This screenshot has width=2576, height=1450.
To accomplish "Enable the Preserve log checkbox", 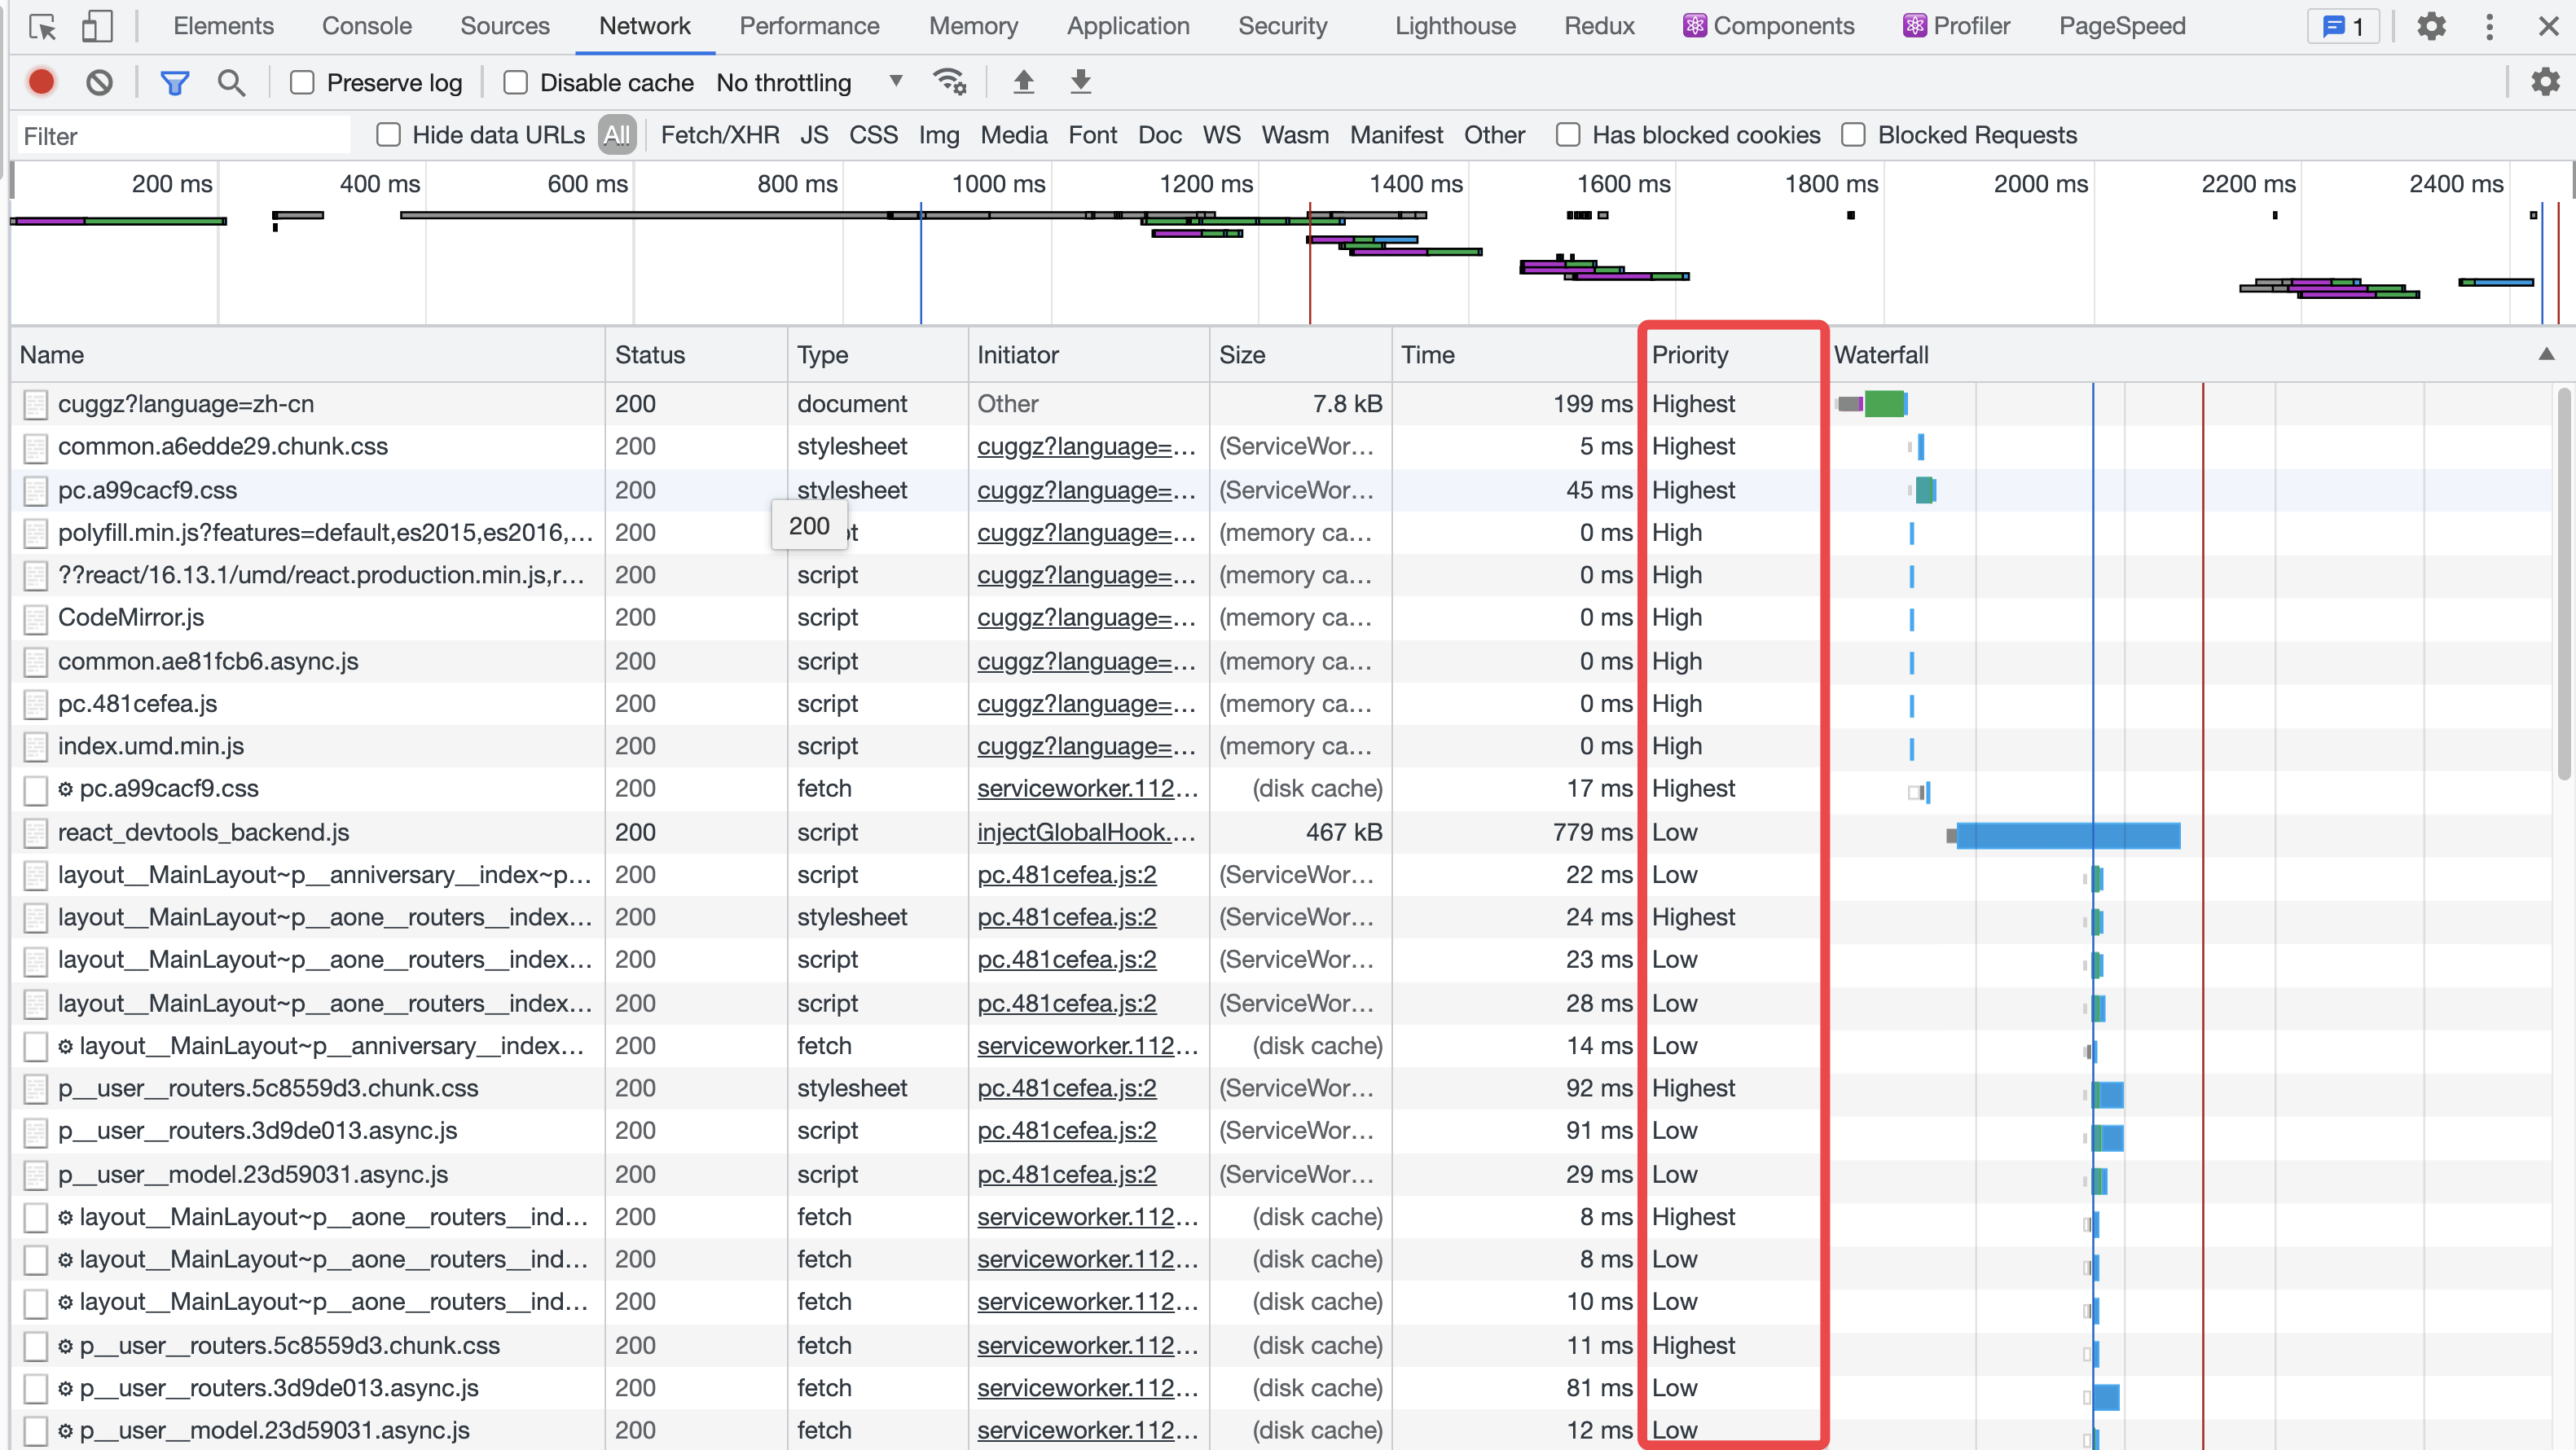I will click(x=302, y=82).
